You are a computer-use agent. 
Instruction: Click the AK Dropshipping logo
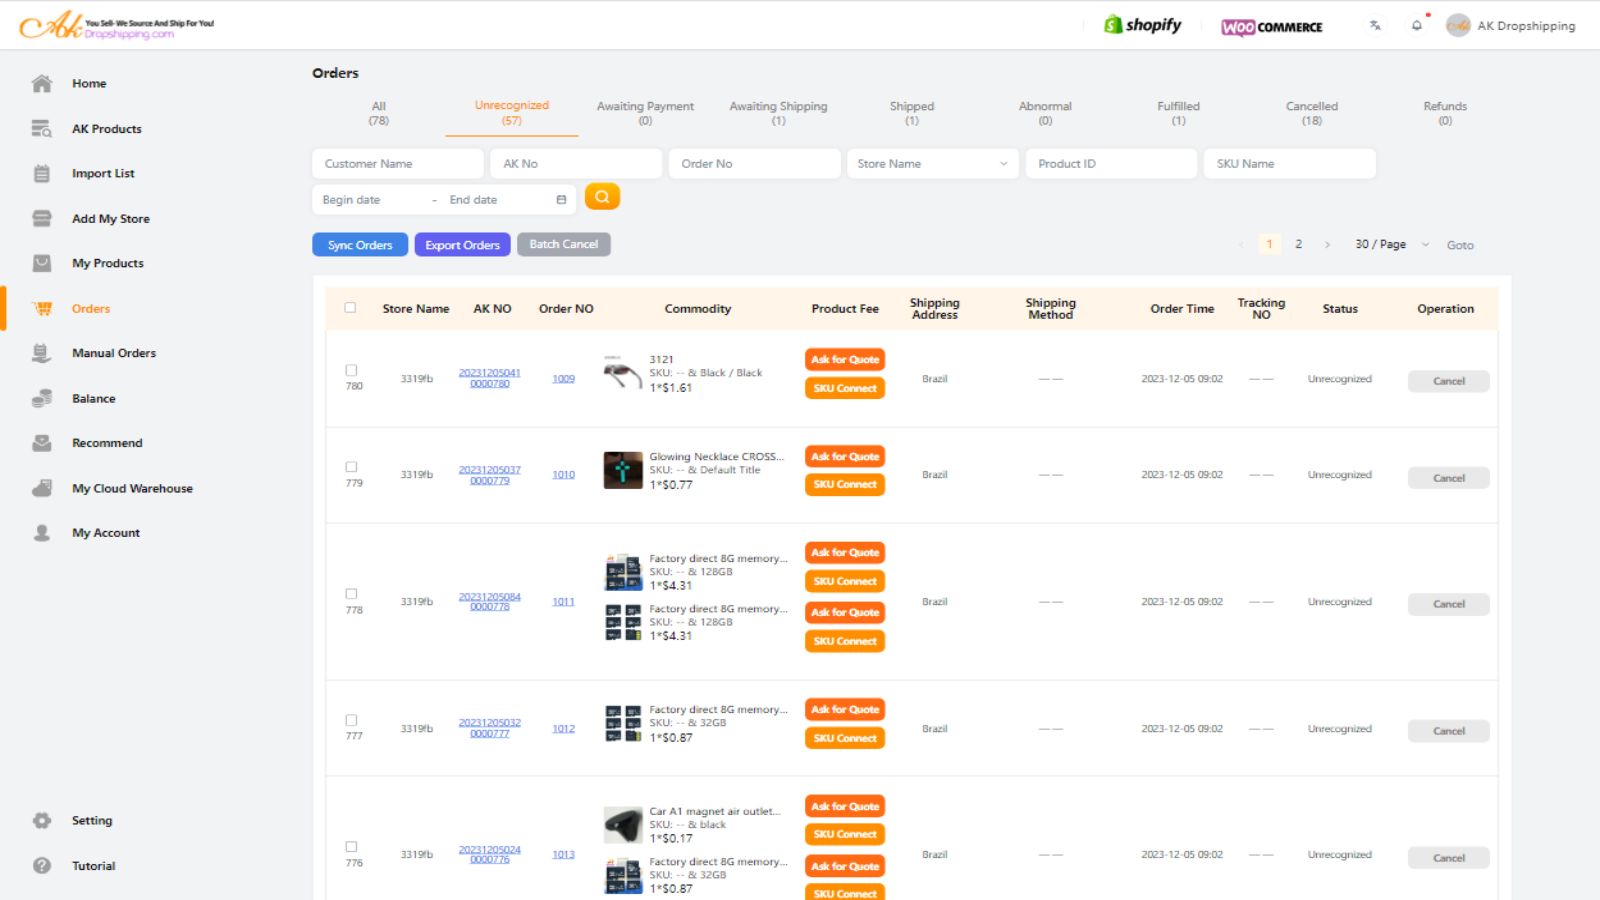117,25
